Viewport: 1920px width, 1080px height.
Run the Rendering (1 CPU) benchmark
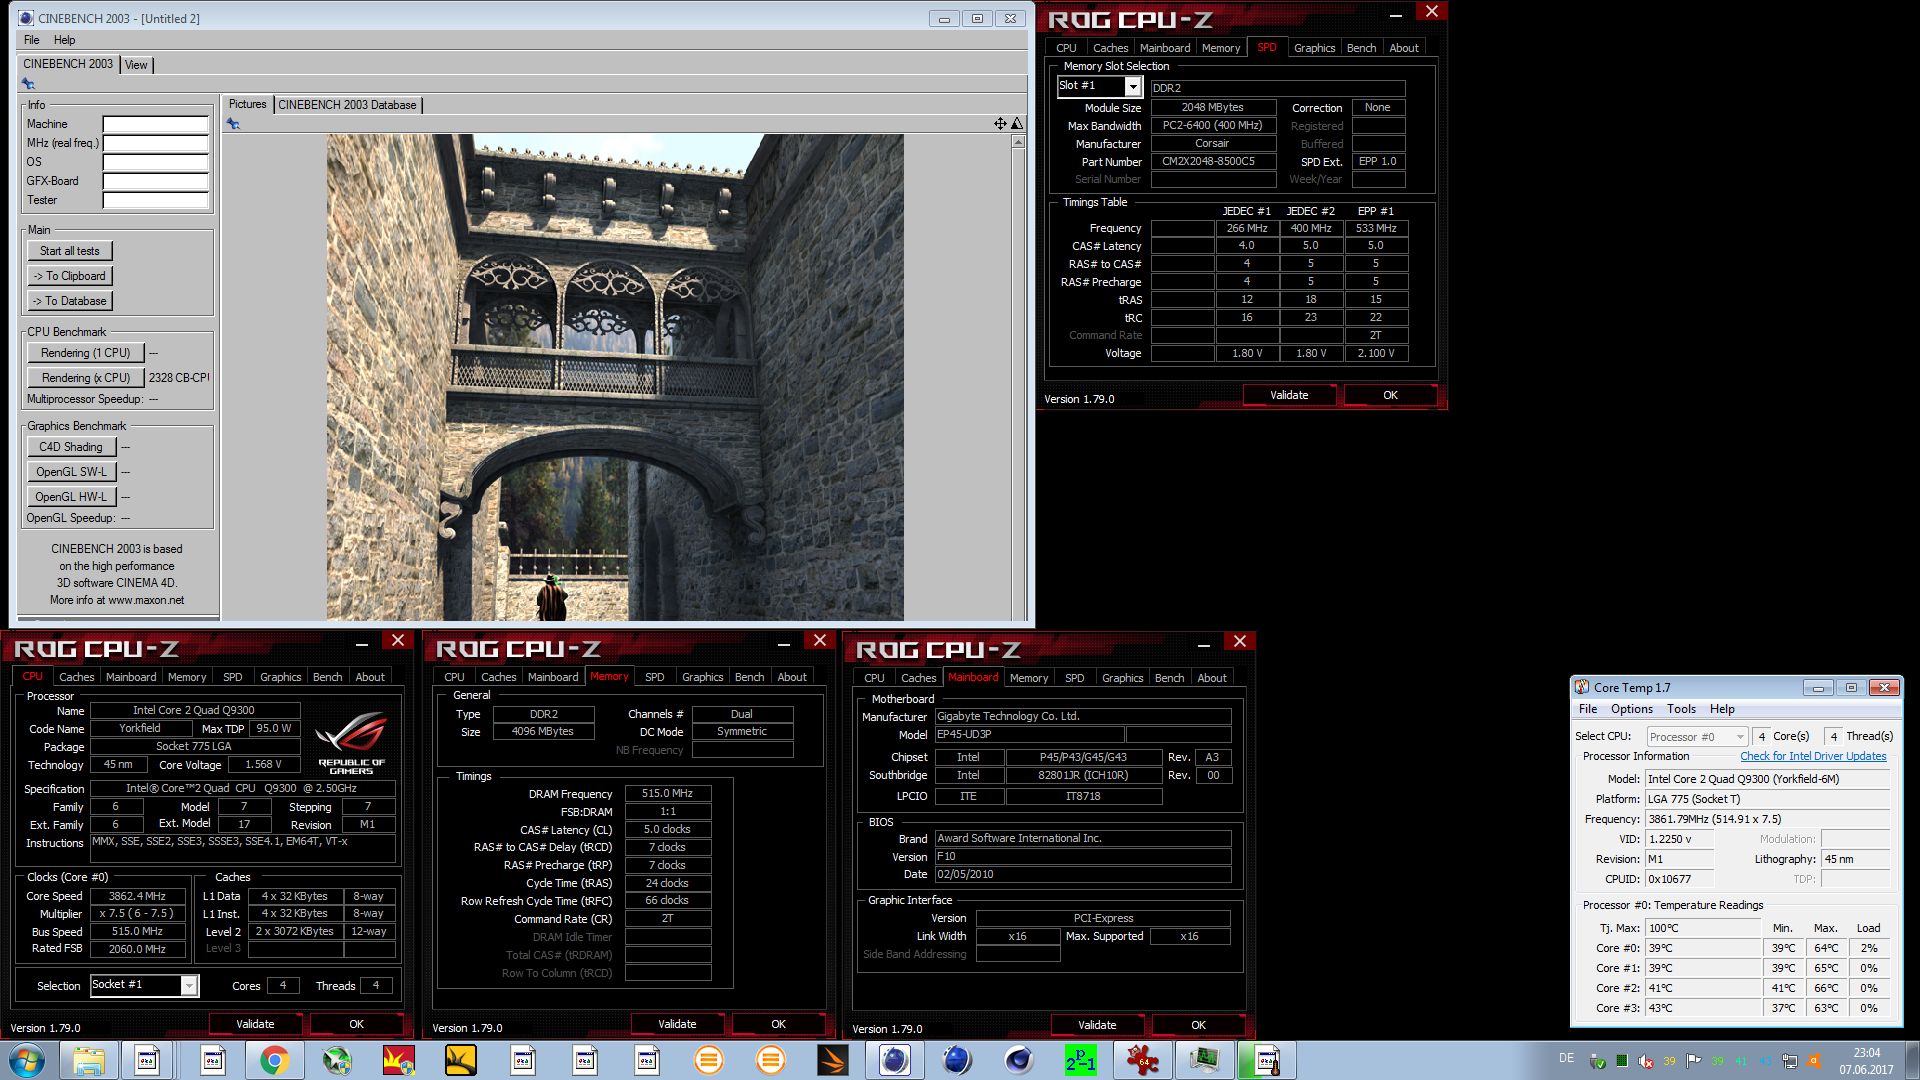[85, 353]
